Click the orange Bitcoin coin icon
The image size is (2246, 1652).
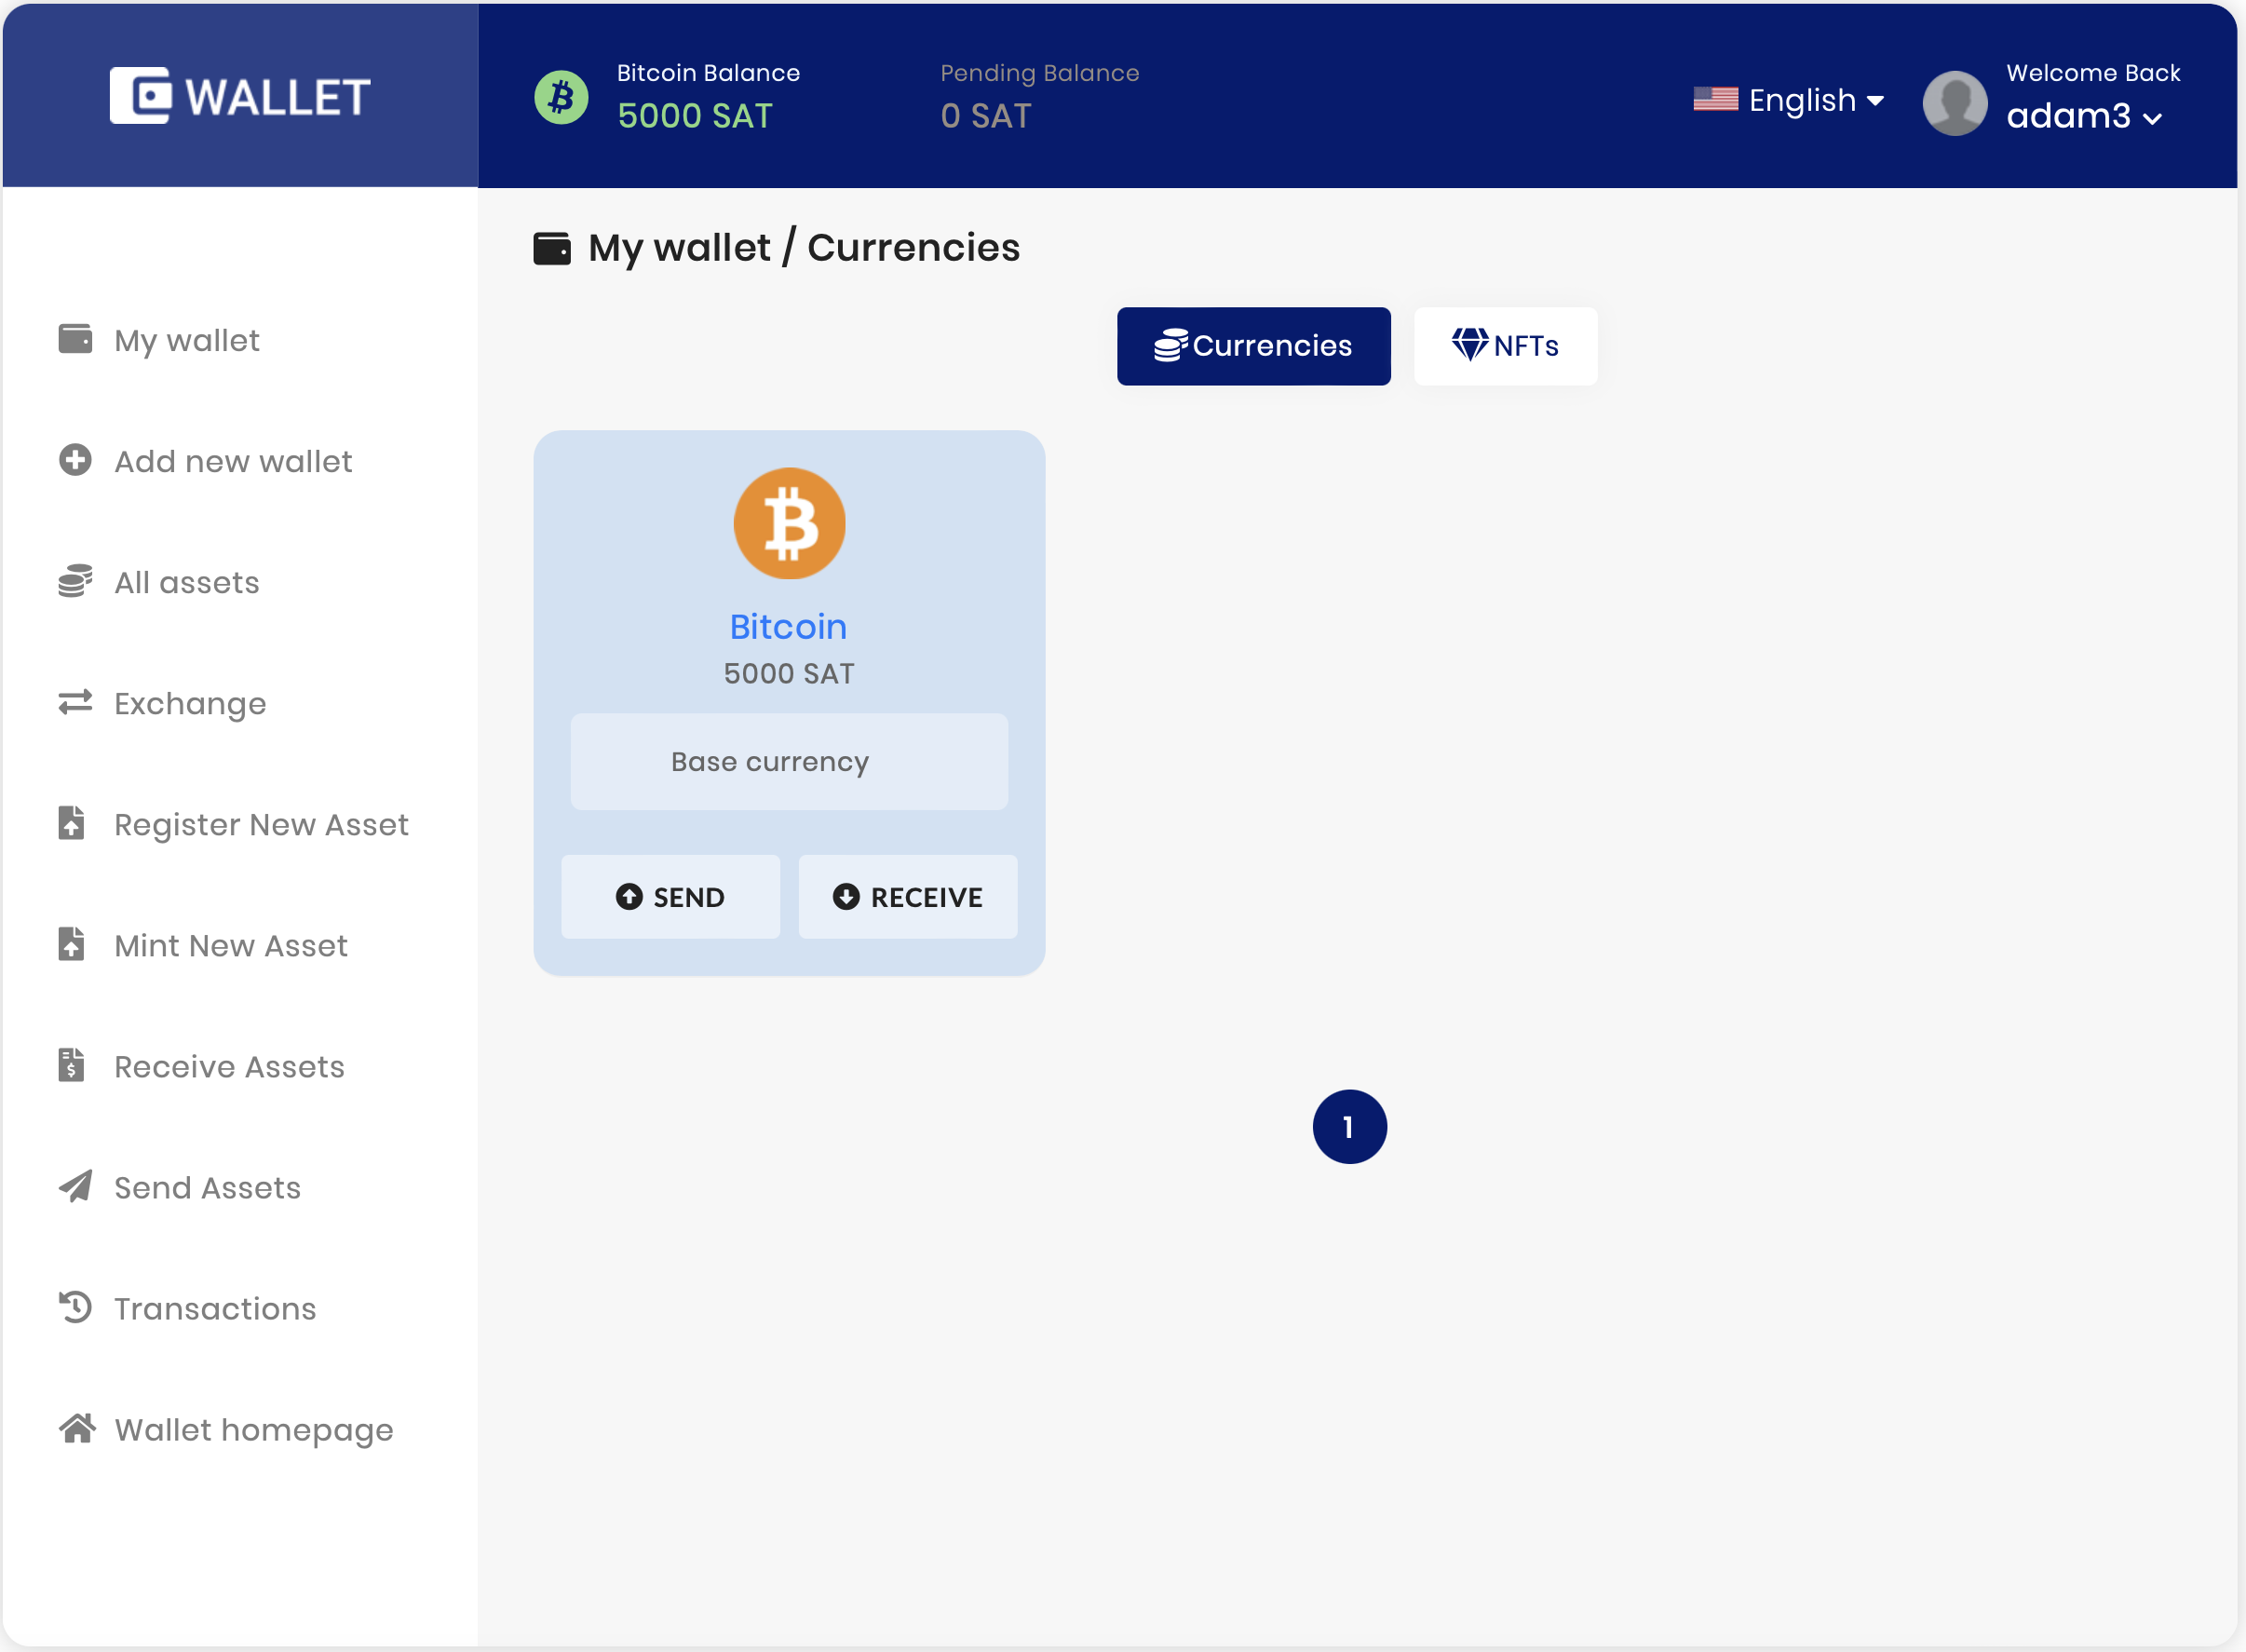[789, 524]
